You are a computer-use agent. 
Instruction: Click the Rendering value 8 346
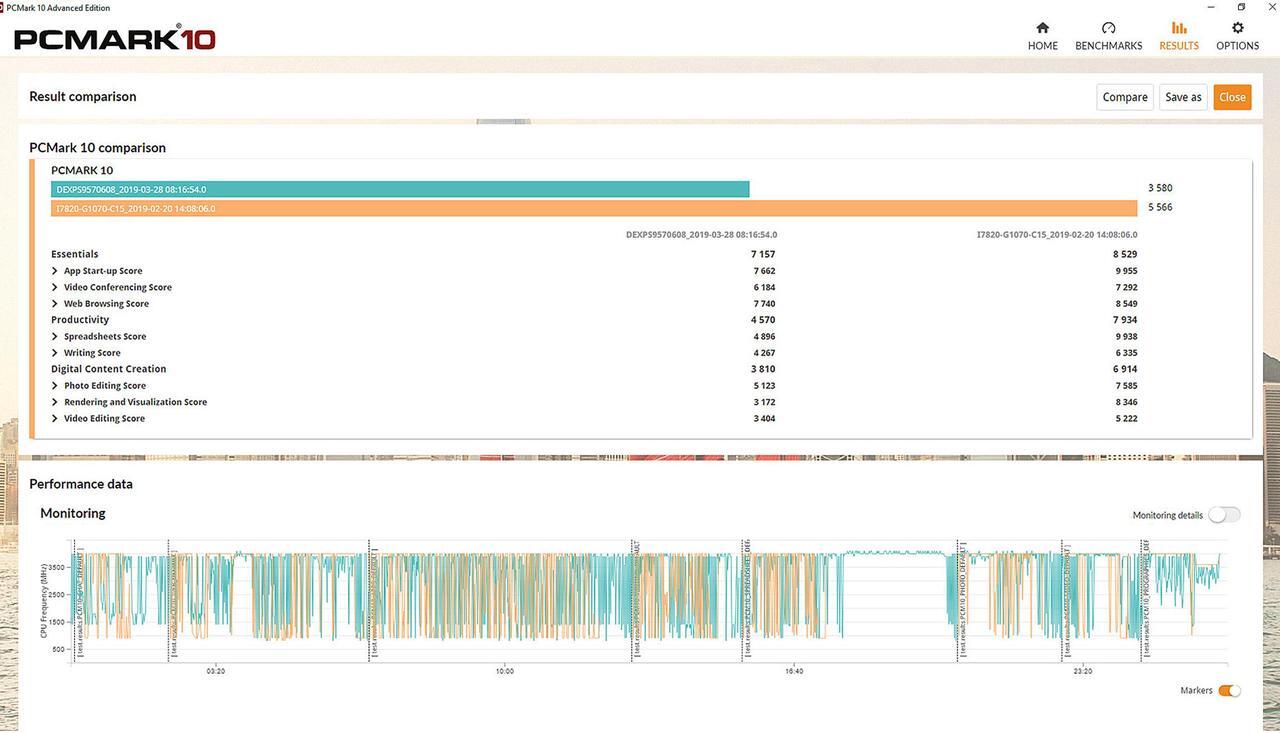tap(1125, 402)
